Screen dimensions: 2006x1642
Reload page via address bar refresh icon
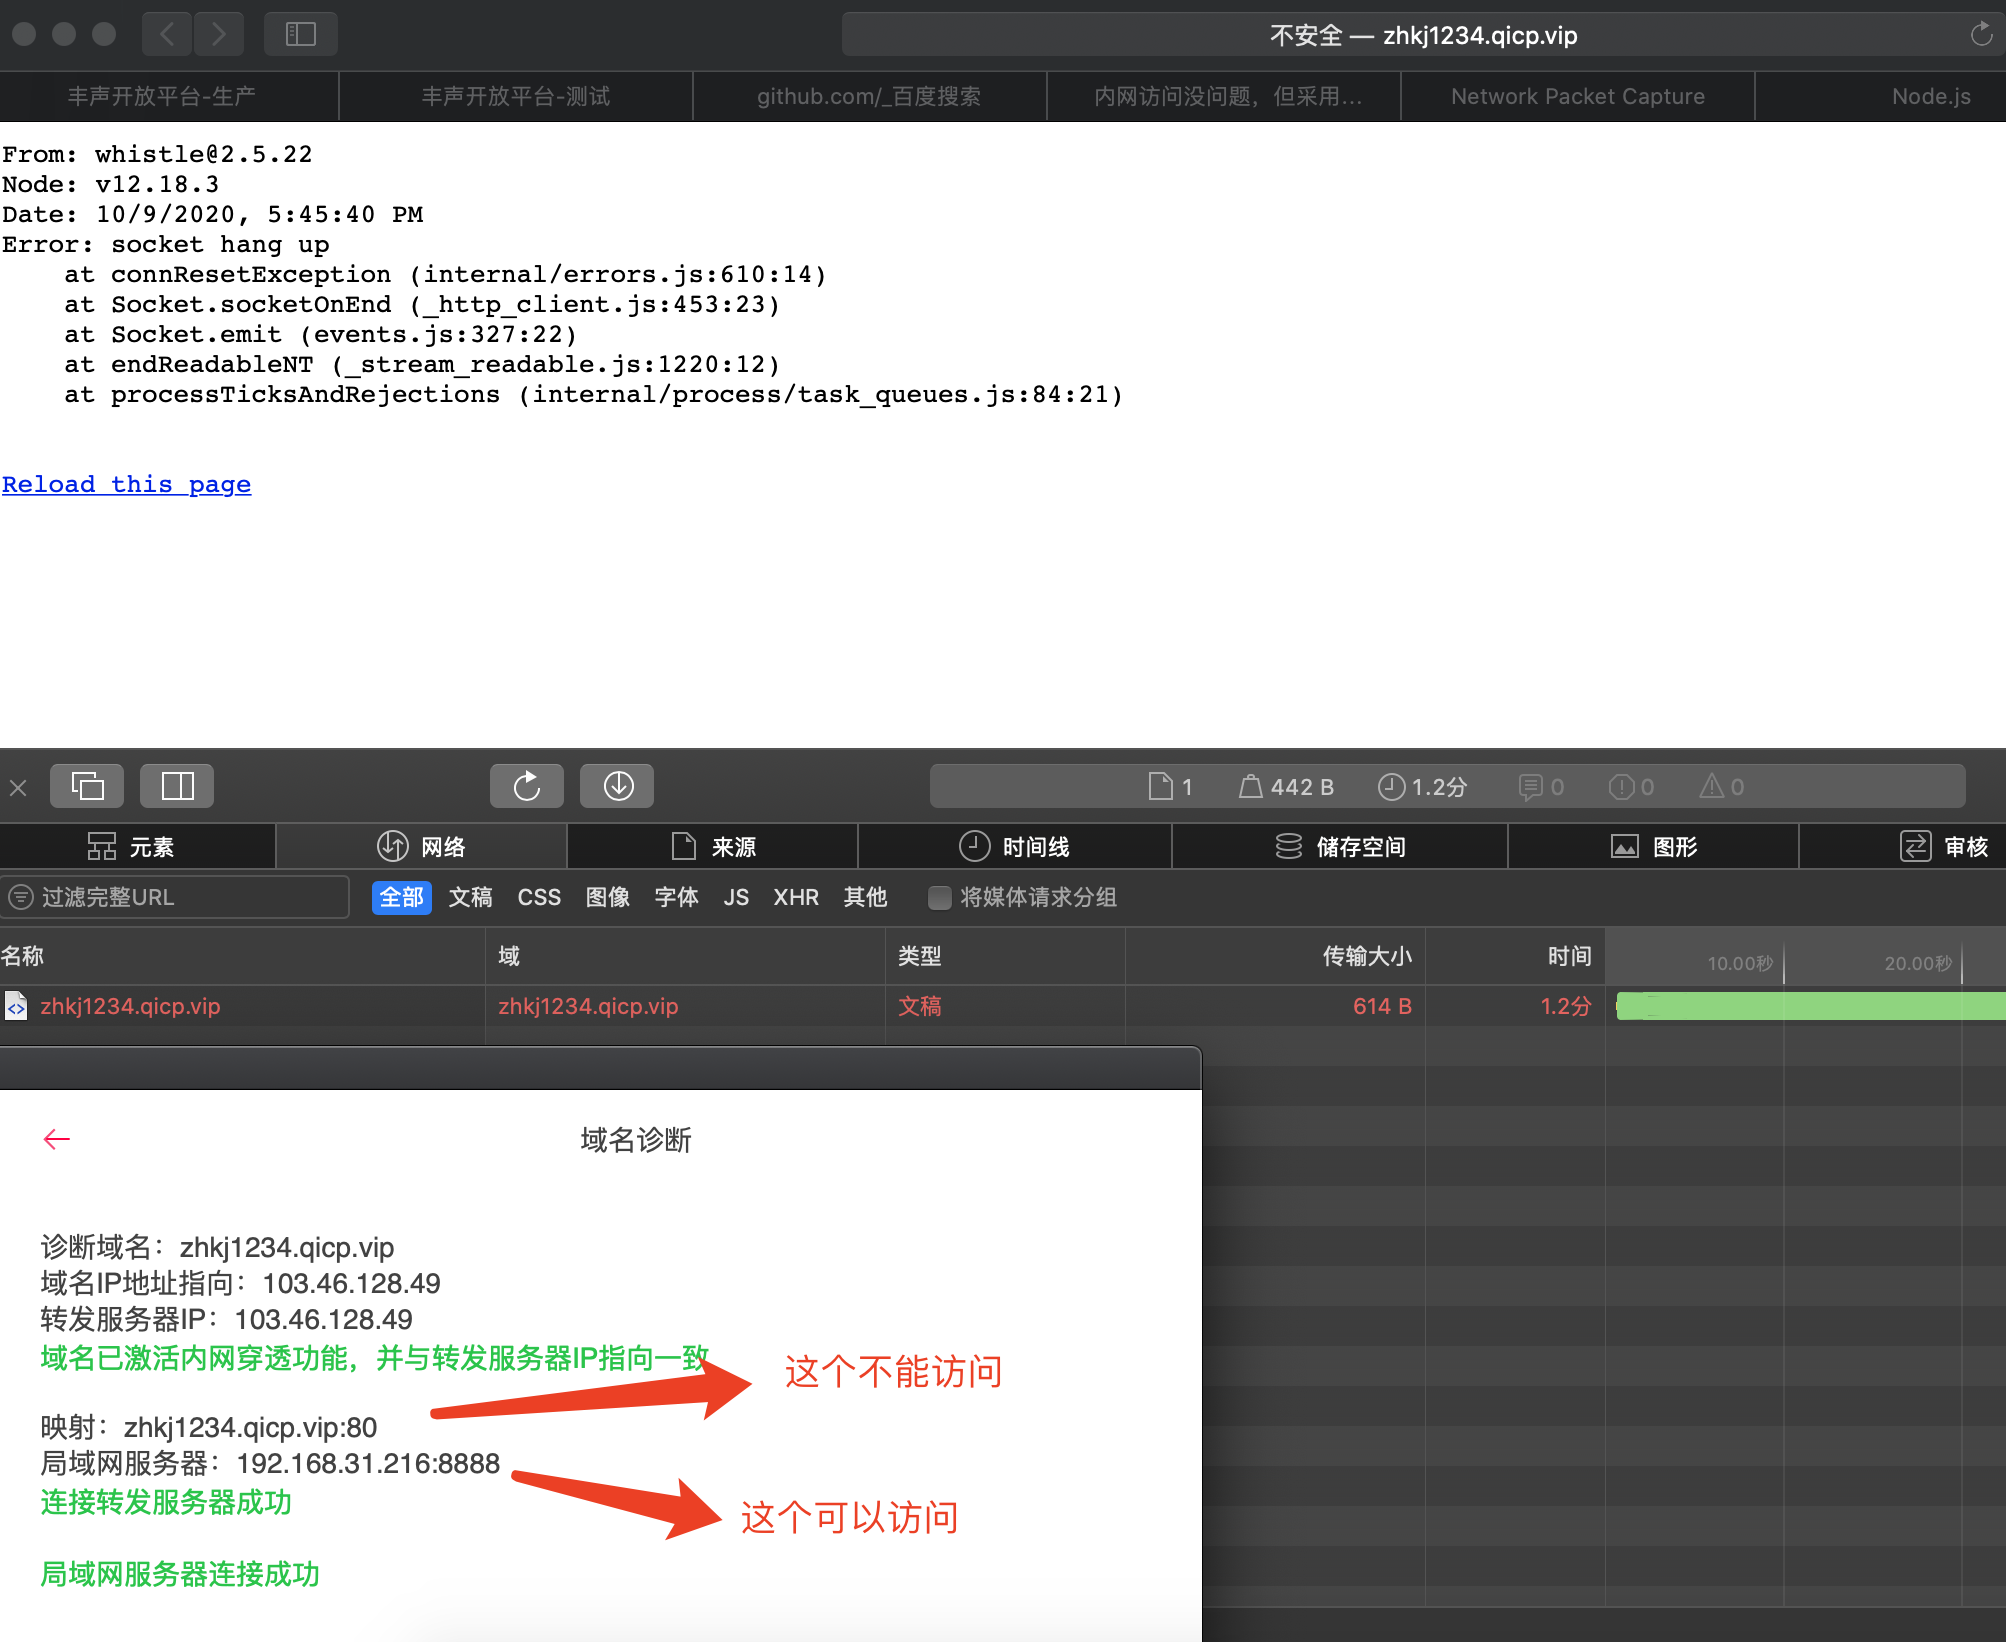point(1981,35)
